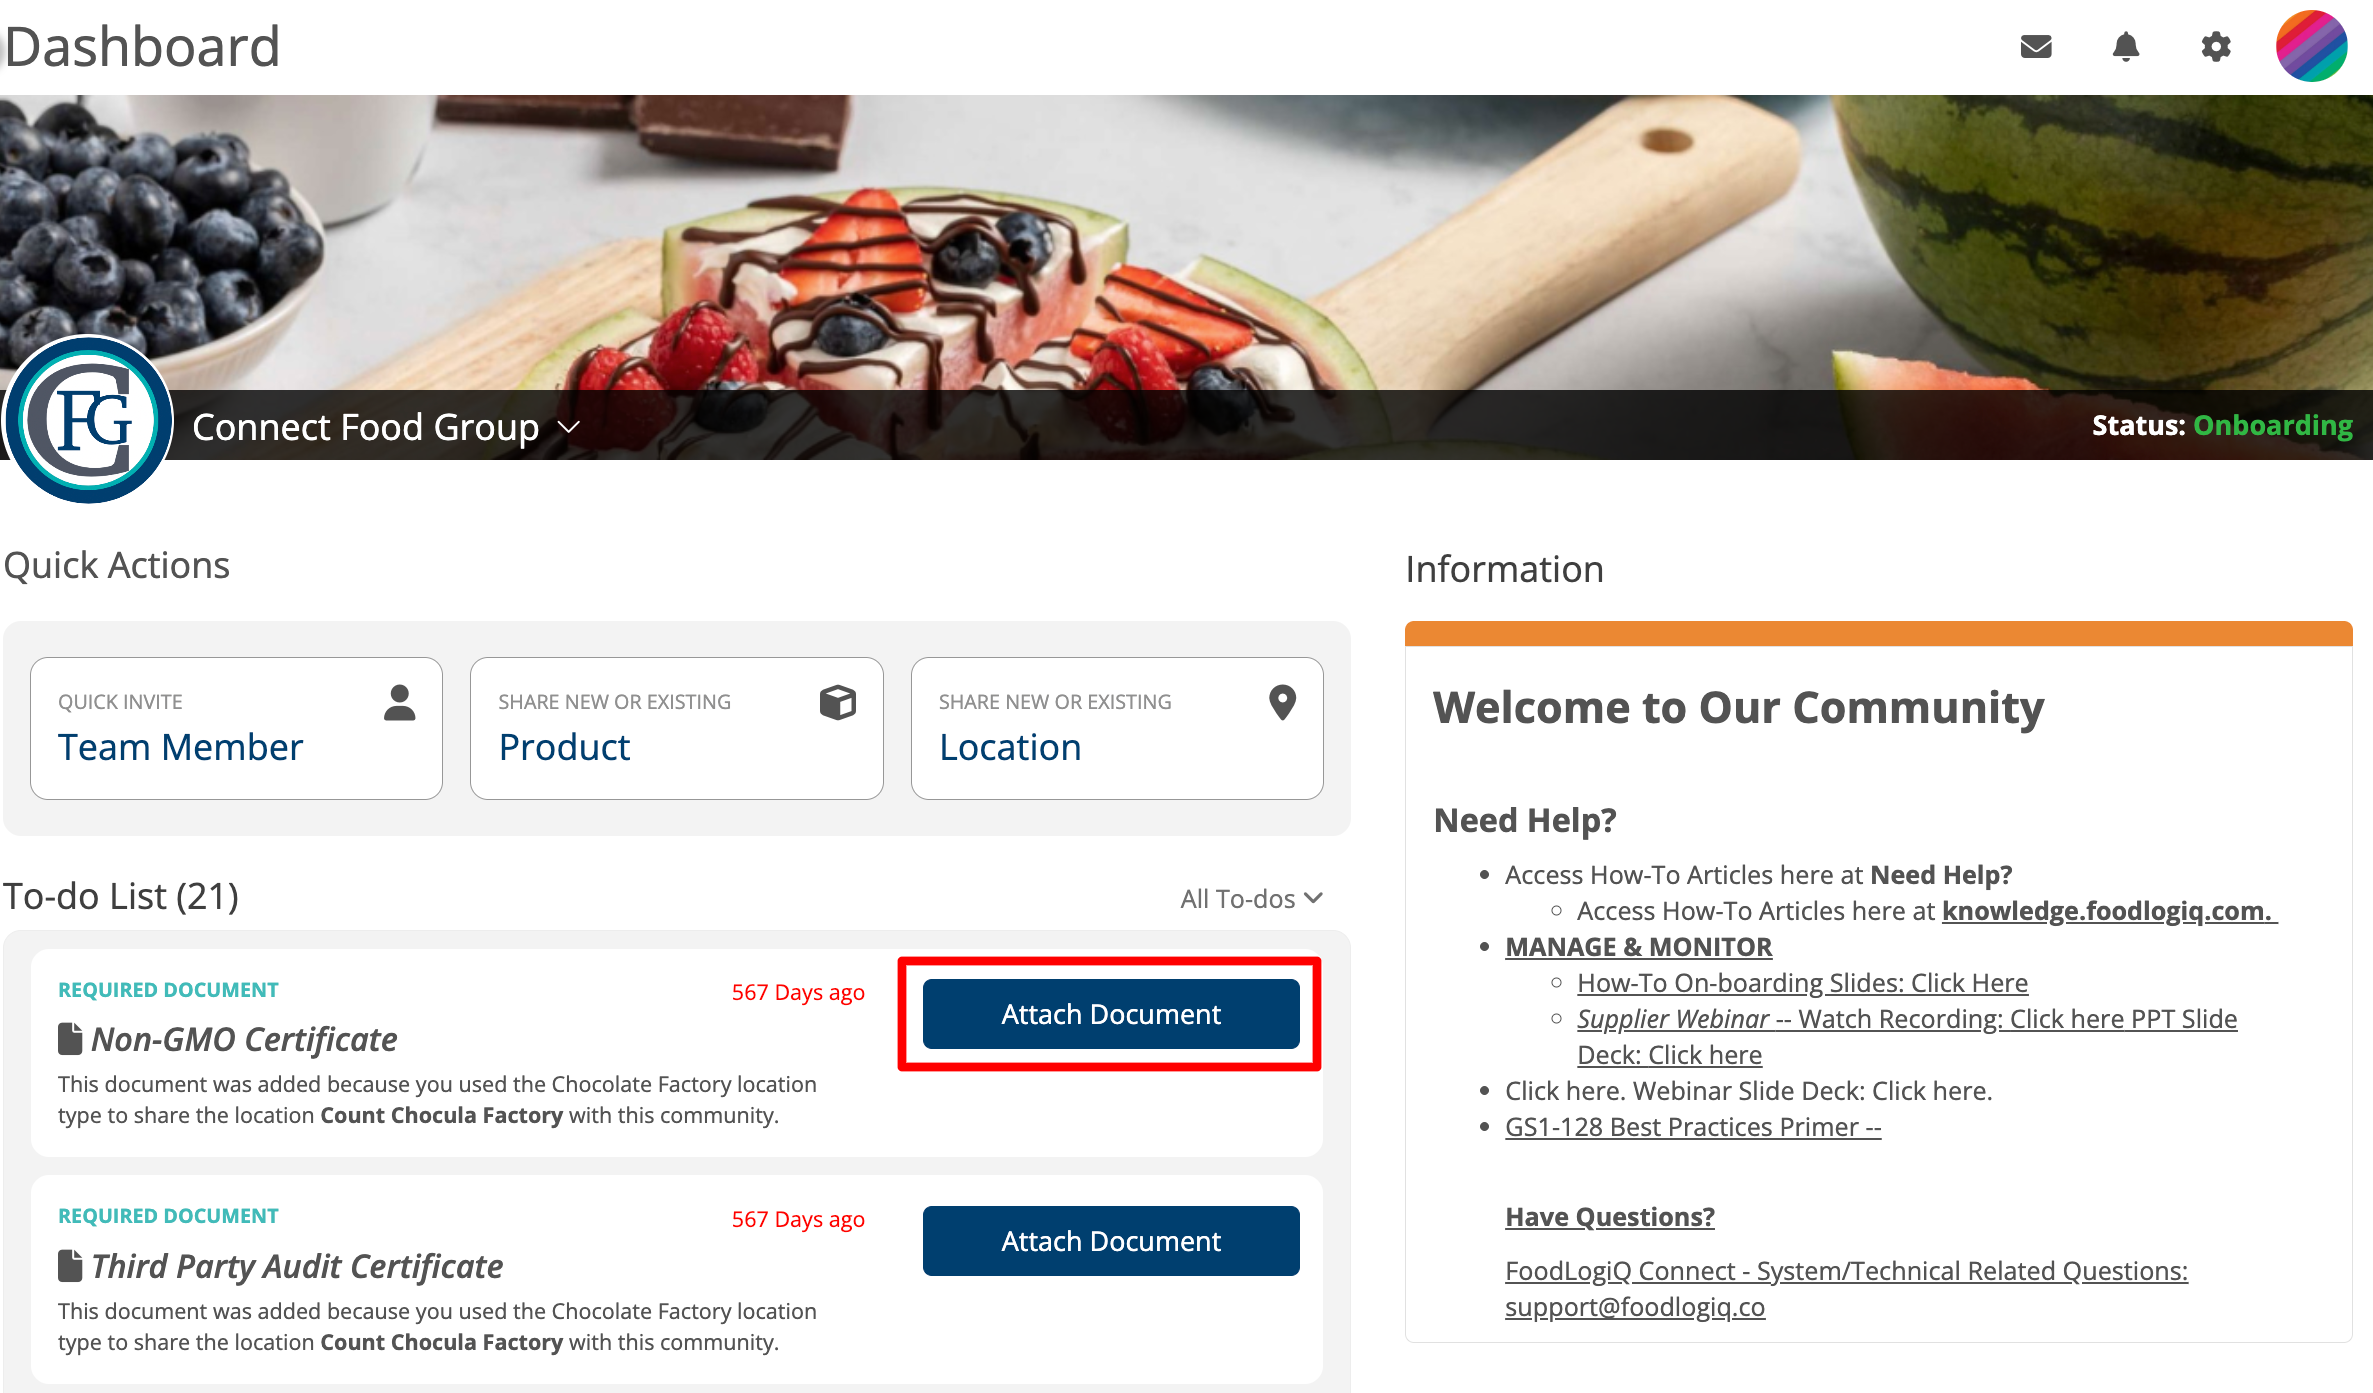Screen dimensions: 2373x1393
Task: Open the GS1-128 Best Practices Primer link
Action: coord(1693,1127)
